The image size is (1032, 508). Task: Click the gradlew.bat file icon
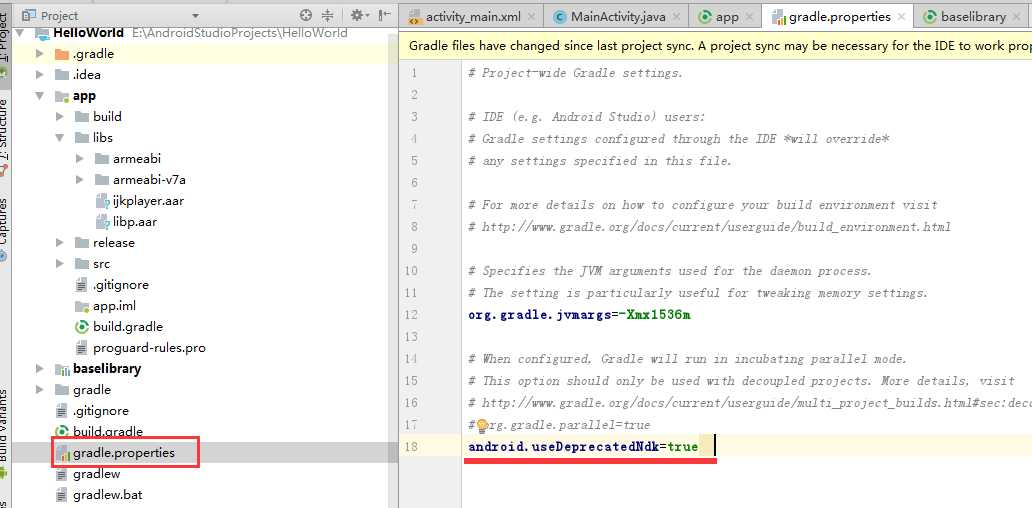tap(62, 495)
